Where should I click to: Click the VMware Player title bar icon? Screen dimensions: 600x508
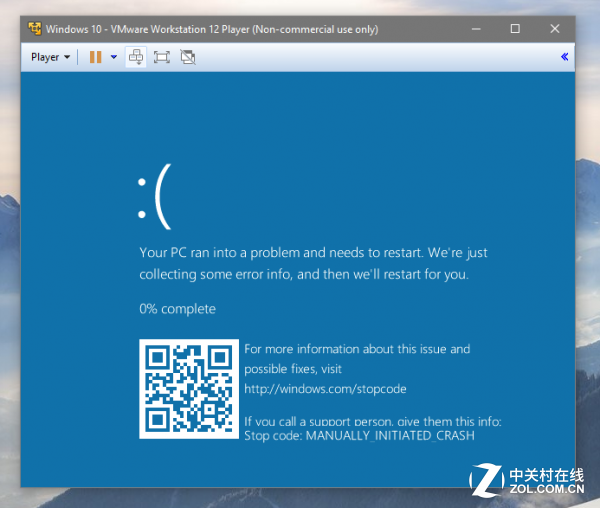point(35,29)
